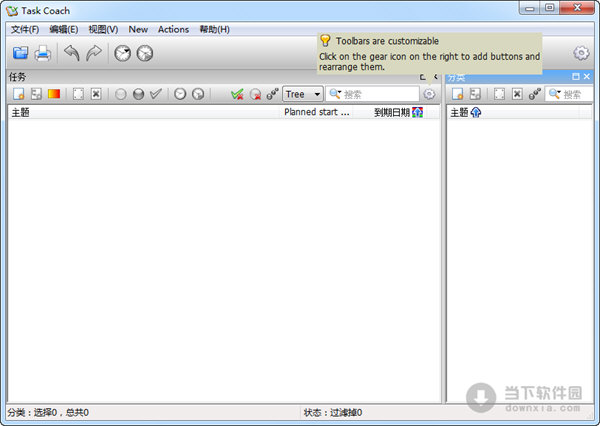Open 任务 pane toolbar customization gear

coord(429,94)
